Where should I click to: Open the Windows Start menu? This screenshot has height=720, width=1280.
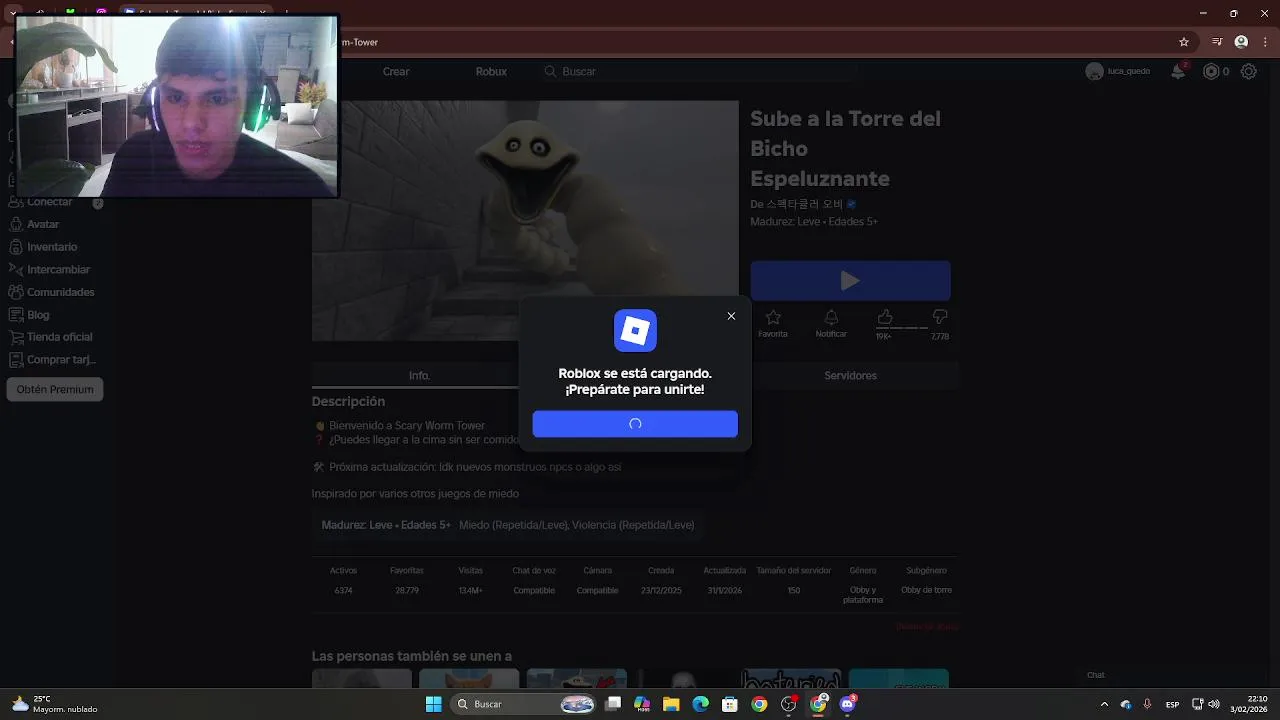tap(433, 704)
